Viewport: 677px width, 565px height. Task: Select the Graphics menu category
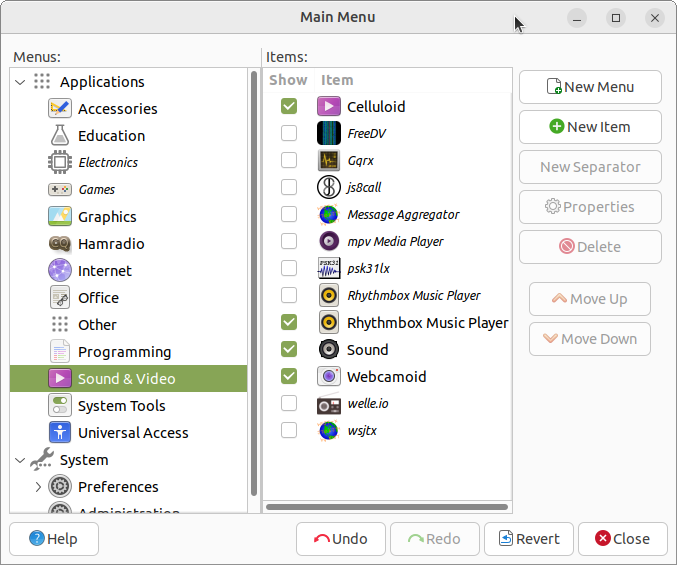107,217
